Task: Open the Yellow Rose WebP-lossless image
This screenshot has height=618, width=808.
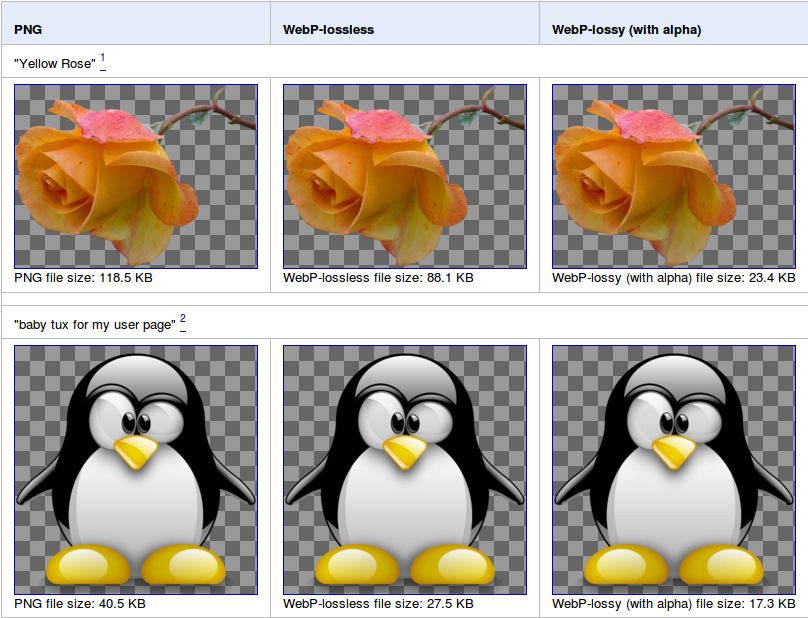Action: (405, 176)
